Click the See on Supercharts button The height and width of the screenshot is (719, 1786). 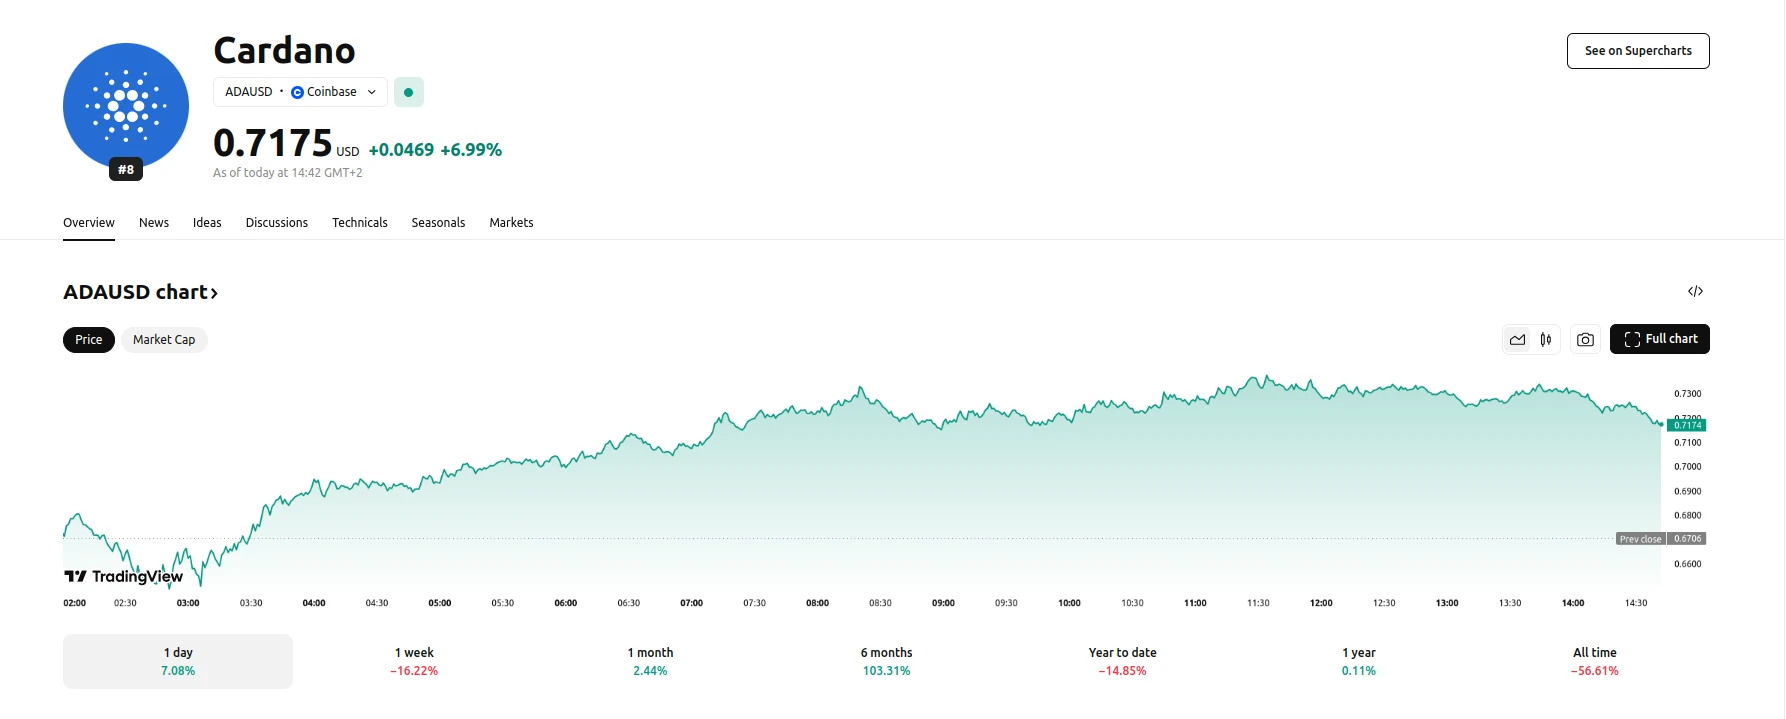pos(1638,51)
